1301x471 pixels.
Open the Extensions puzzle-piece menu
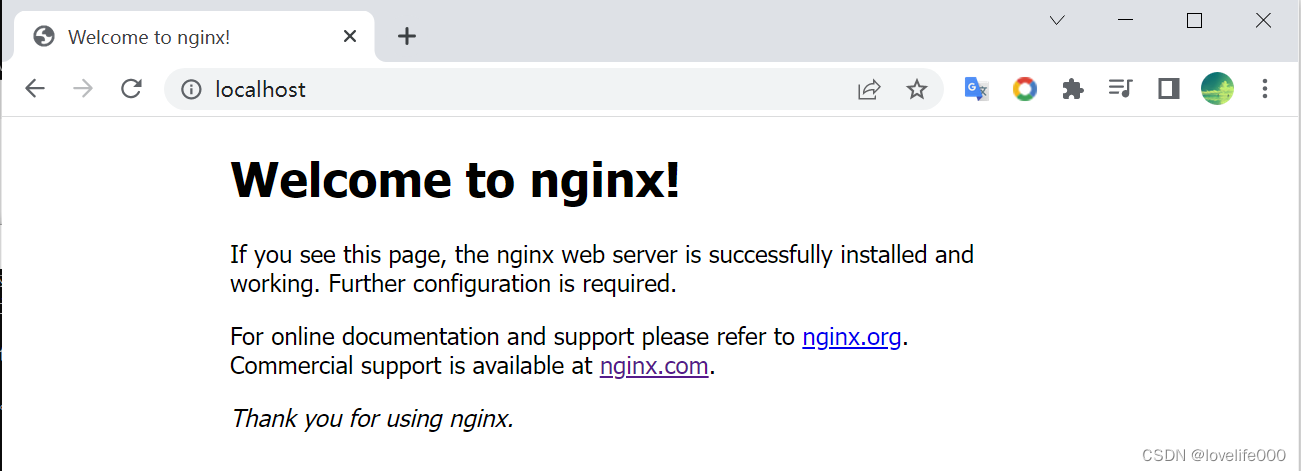pos(1073,89)
